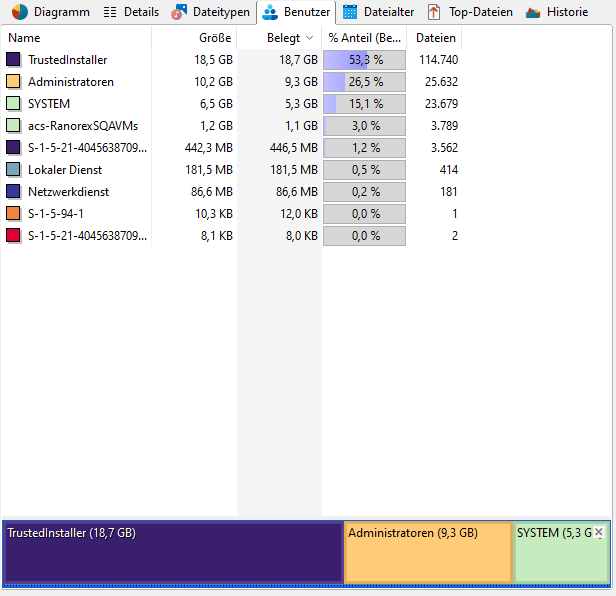Click the 114.740 file count

(x=438, y=60)
